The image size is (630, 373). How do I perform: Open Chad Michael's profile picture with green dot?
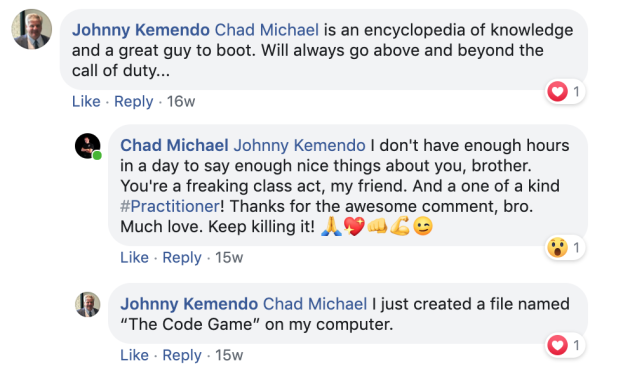click(88, 146)
